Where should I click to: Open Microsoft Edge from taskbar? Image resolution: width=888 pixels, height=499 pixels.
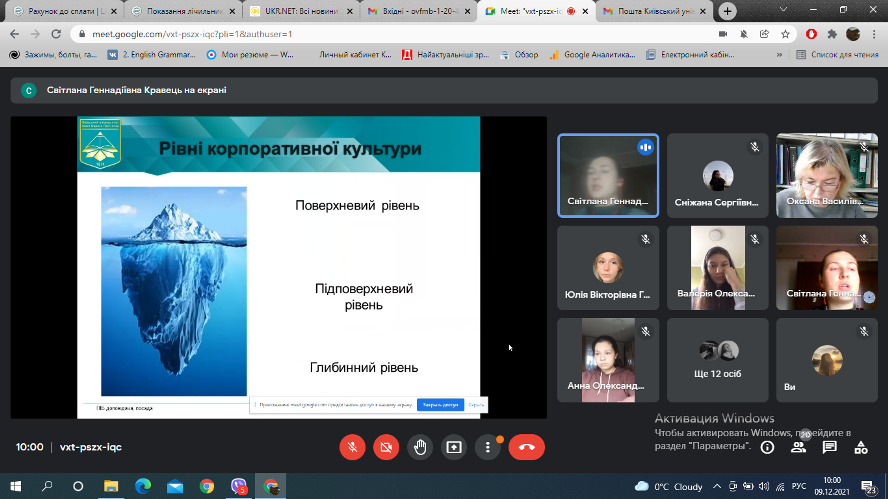[143, 486]
